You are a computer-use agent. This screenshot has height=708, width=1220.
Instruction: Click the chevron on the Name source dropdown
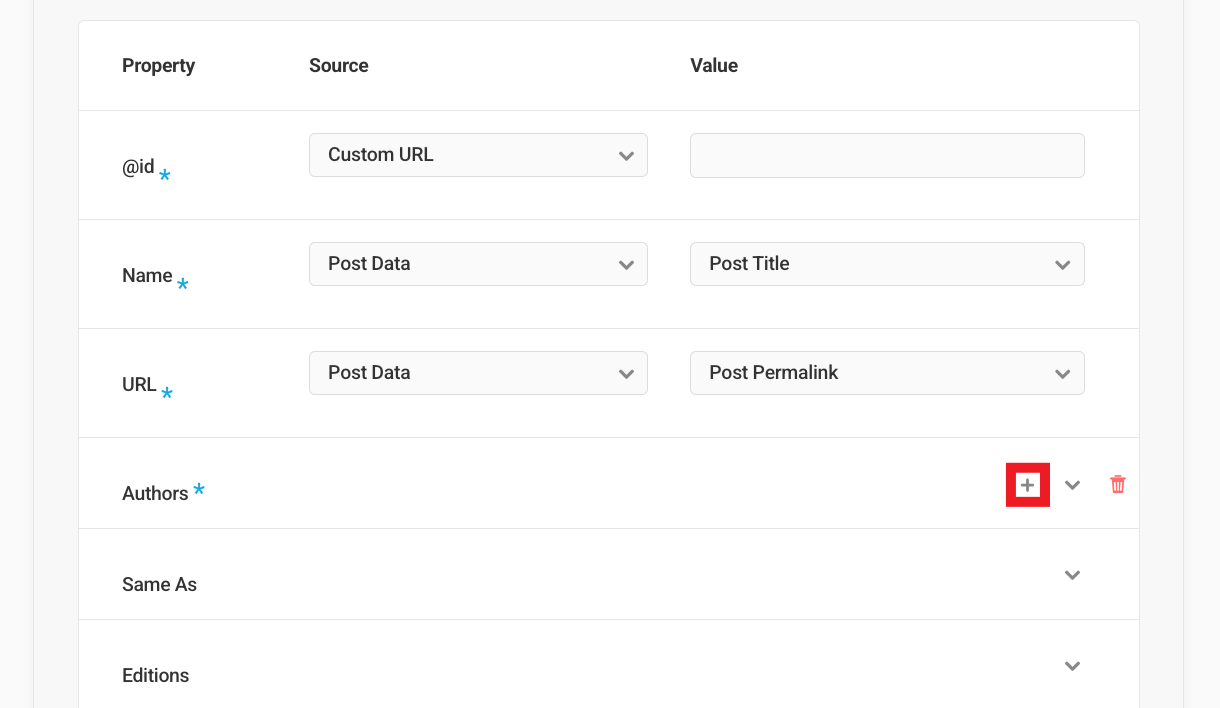pyautogui.click(x=627, y=264)
